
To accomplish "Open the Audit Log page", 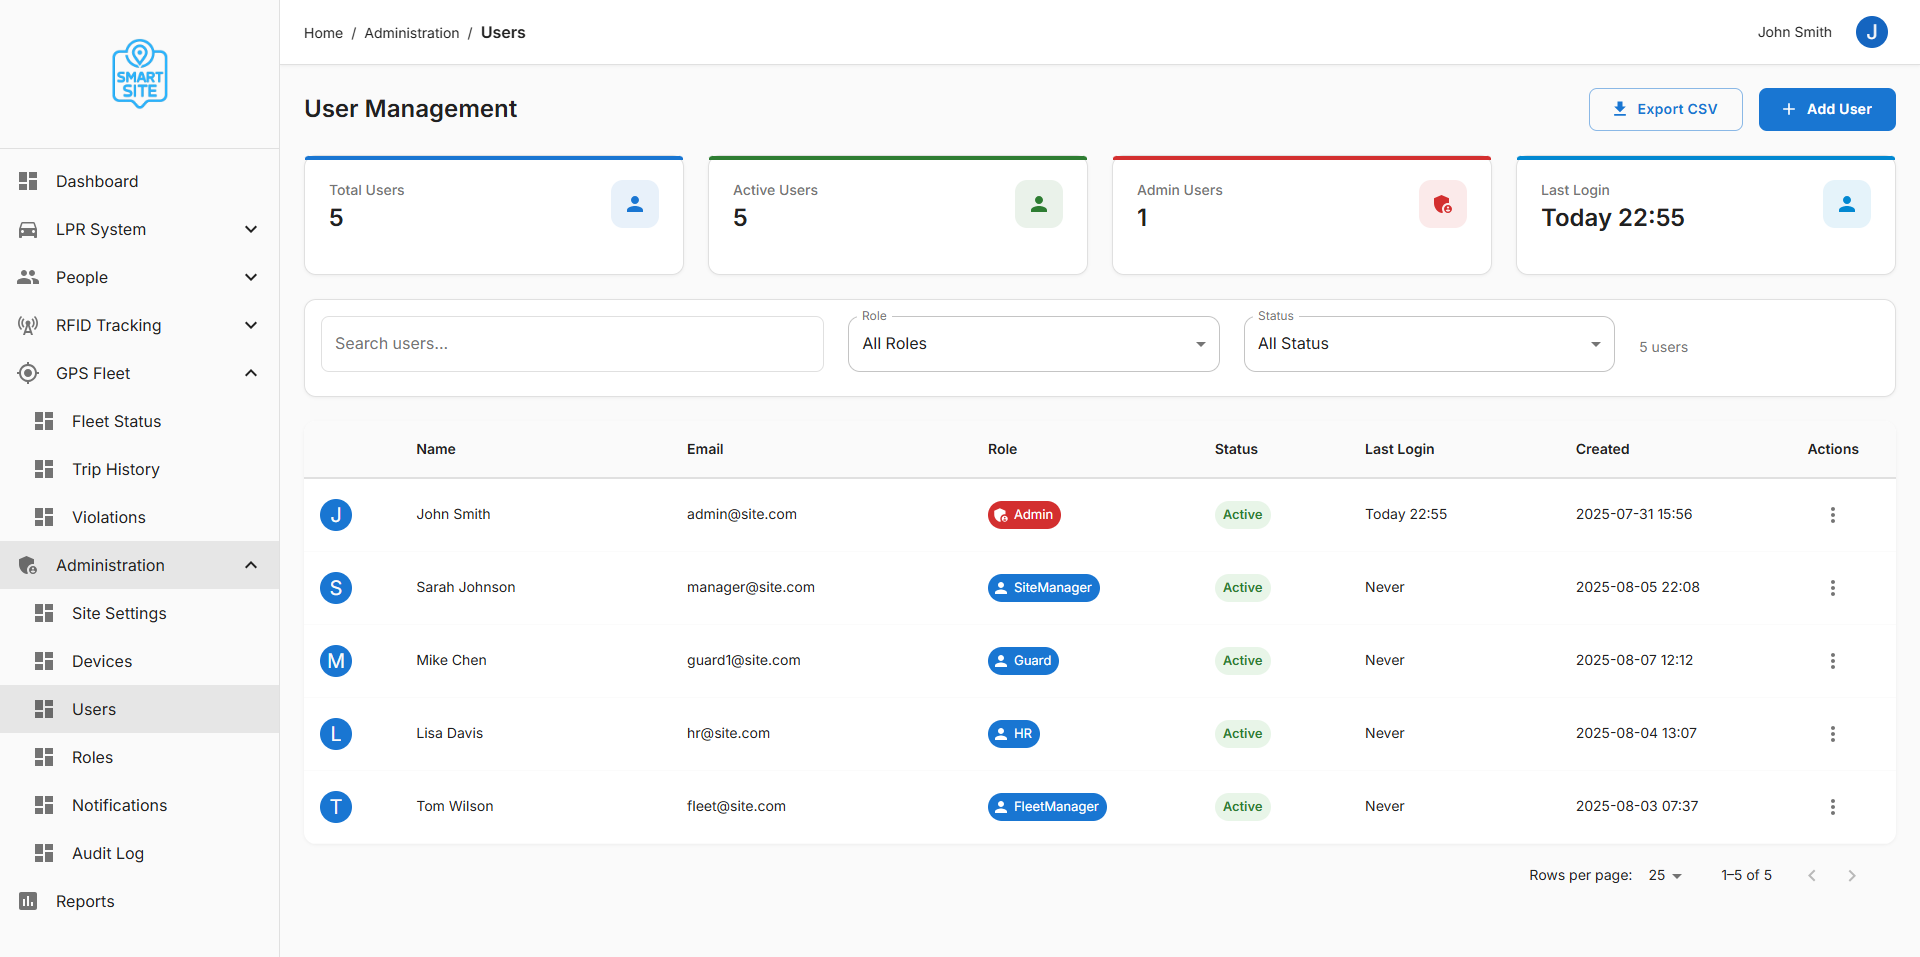I will 107,853.
